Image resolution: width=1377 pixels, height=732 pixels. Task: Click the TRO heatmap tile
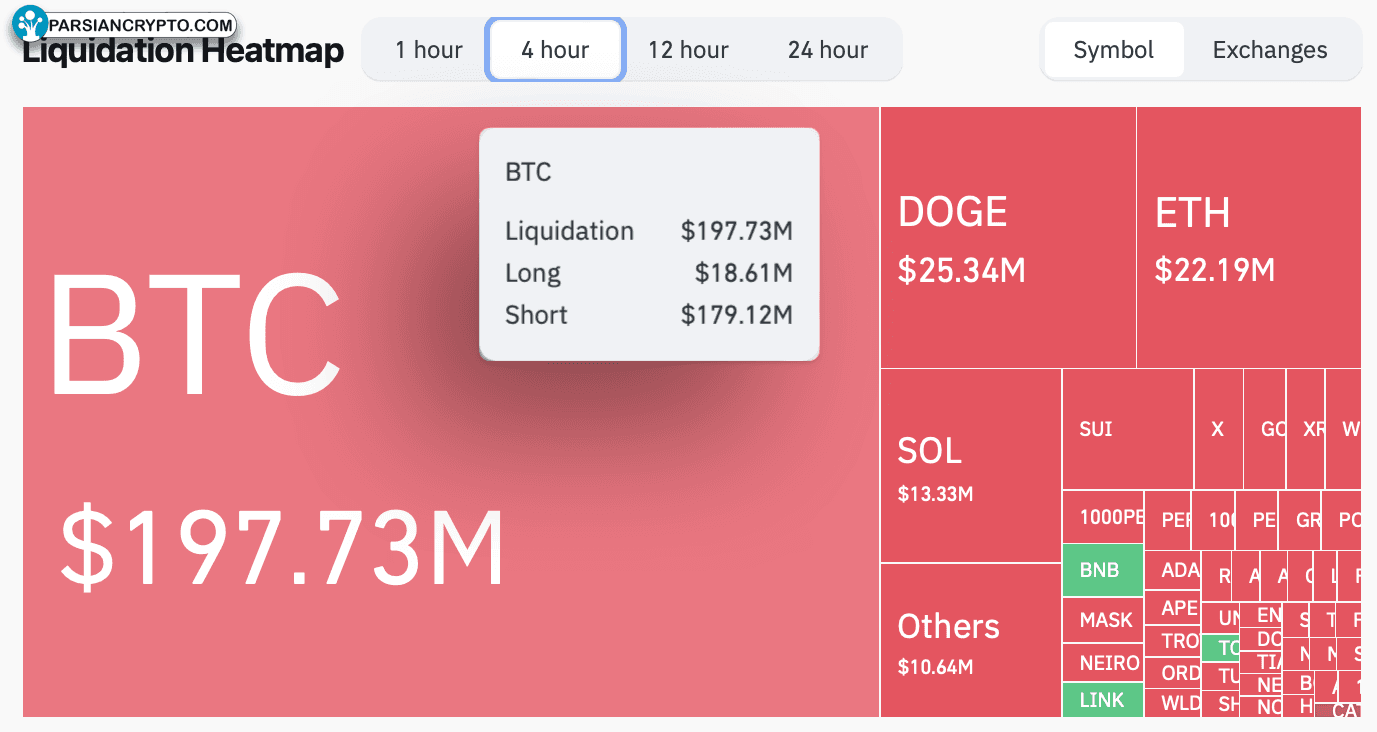[1172, 641]
